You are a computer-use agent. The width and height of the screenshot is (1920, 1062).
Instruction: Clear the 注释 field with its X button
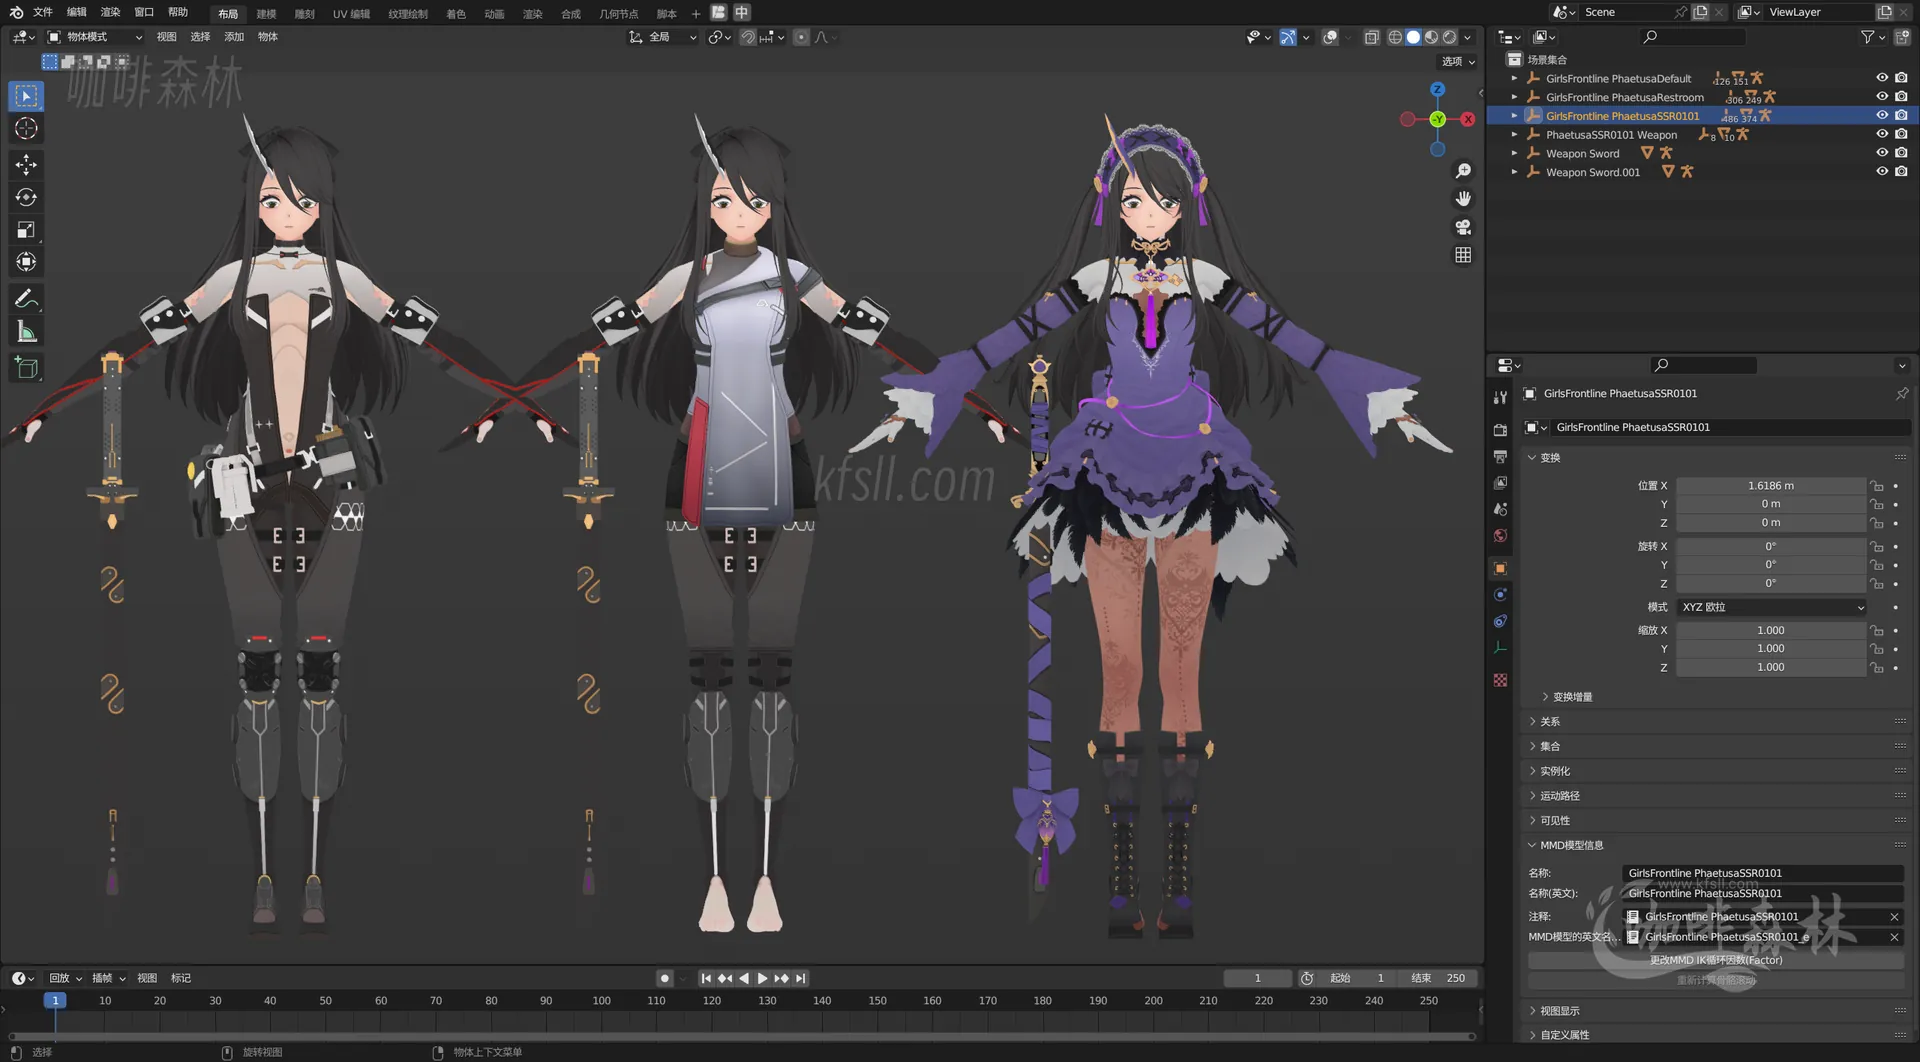pyautogui.click(x=1894, y=916)
